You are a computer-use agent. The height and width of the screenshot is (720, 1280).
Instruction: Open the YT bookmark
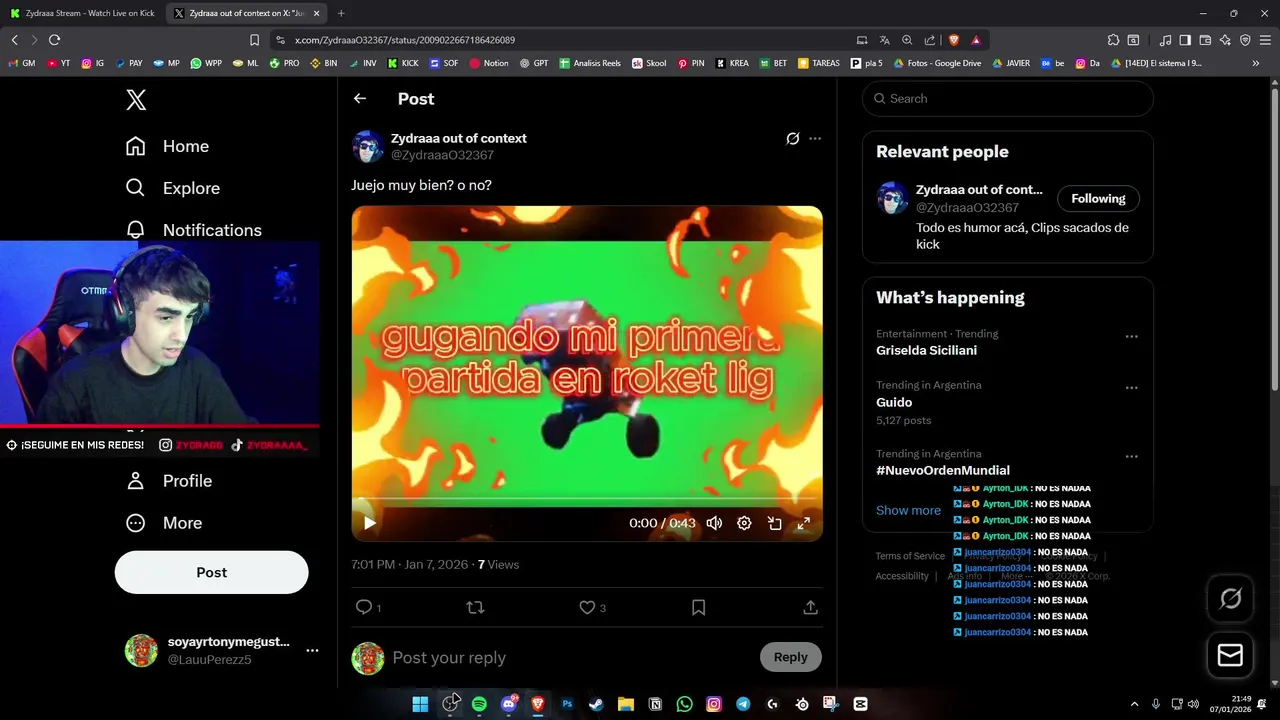click(x=59, y=63)
